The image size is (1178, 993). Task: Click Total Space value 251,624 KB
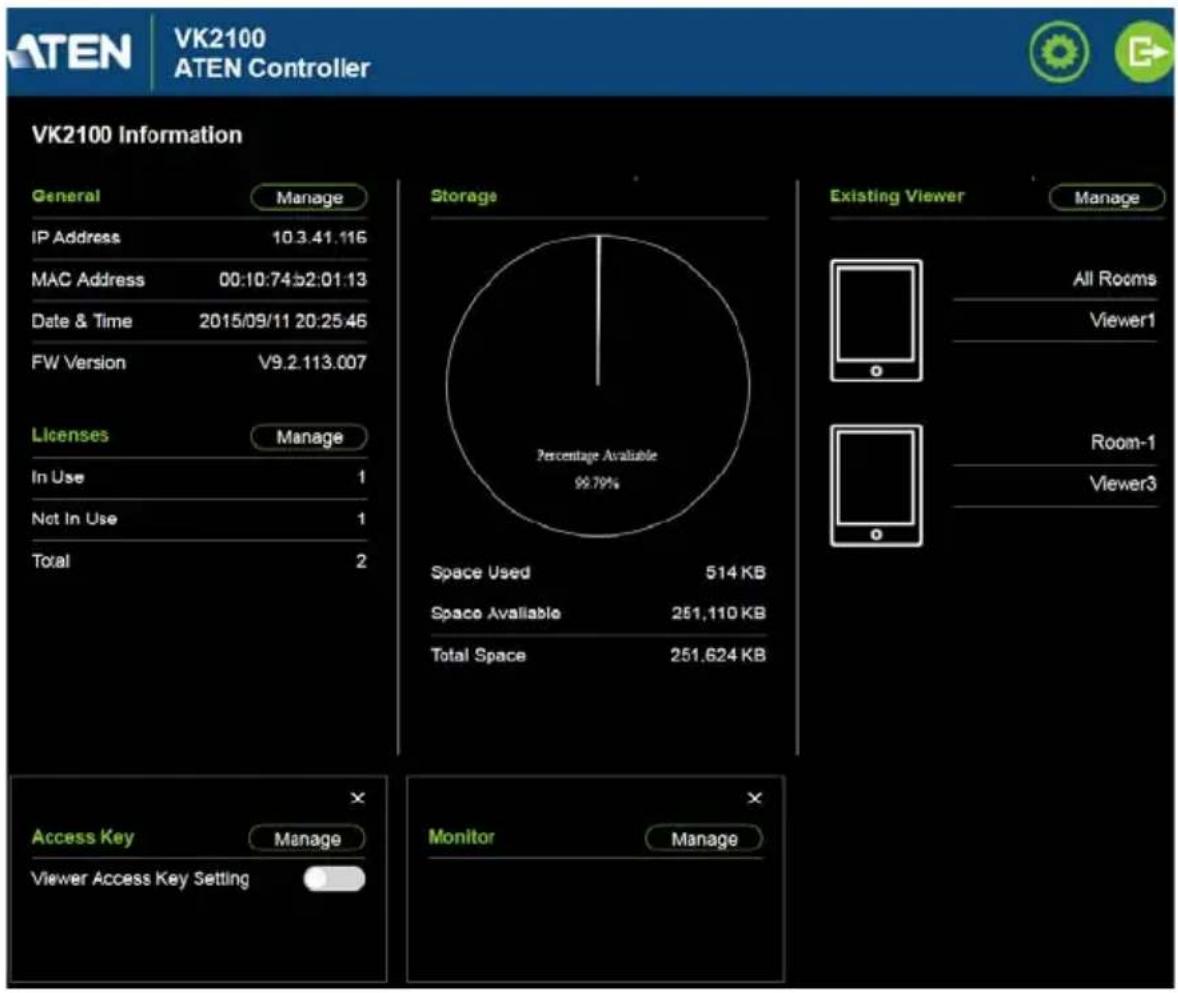point(717,656)
